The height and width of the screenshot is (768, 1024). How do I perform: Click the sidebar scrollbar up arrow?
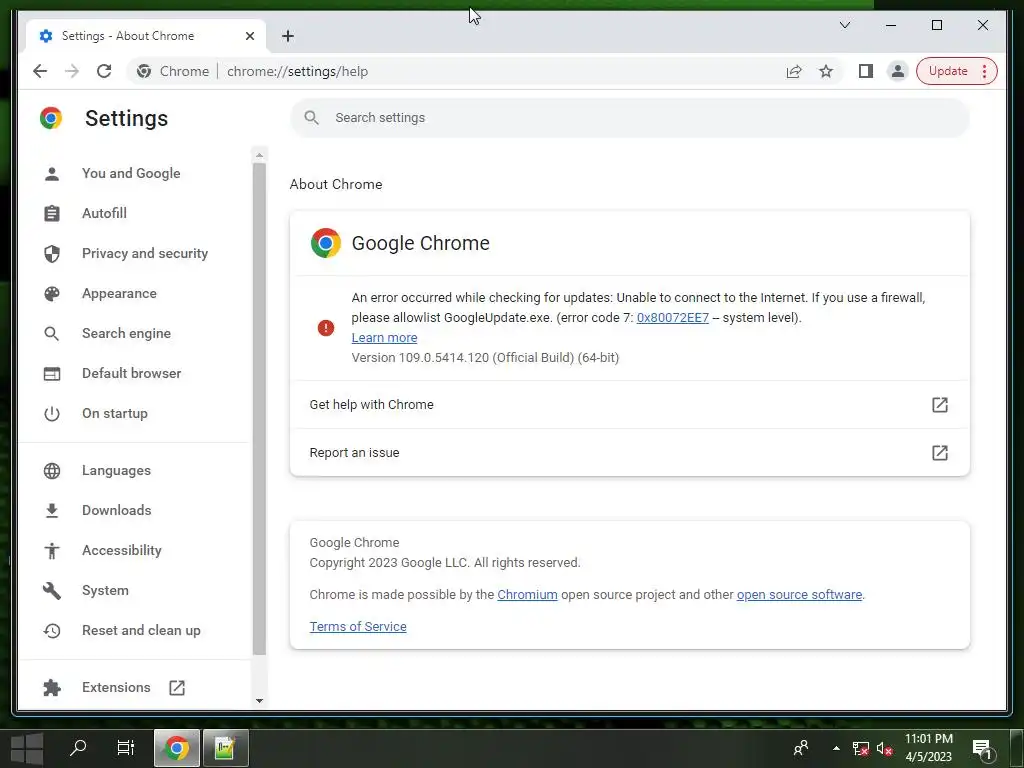click(259, 155)
